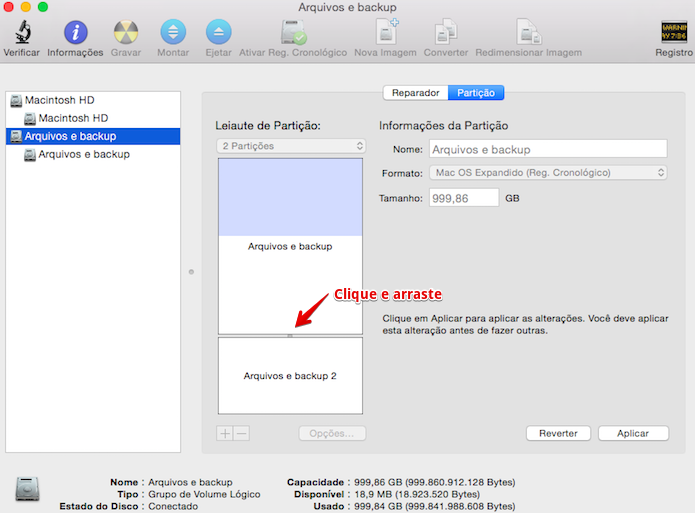Select the Arquivos e backup 2 partition block

(x=290, y=376)
